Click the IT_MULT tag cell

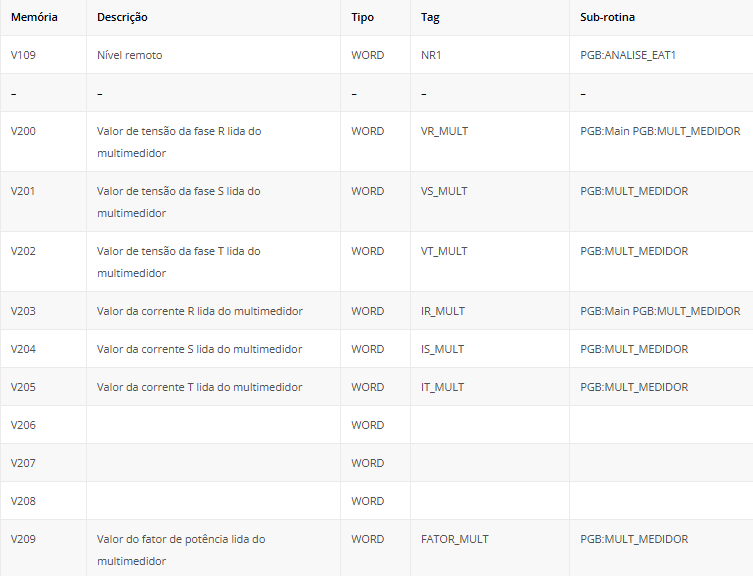pyautogui.click(x=442, y=387)
